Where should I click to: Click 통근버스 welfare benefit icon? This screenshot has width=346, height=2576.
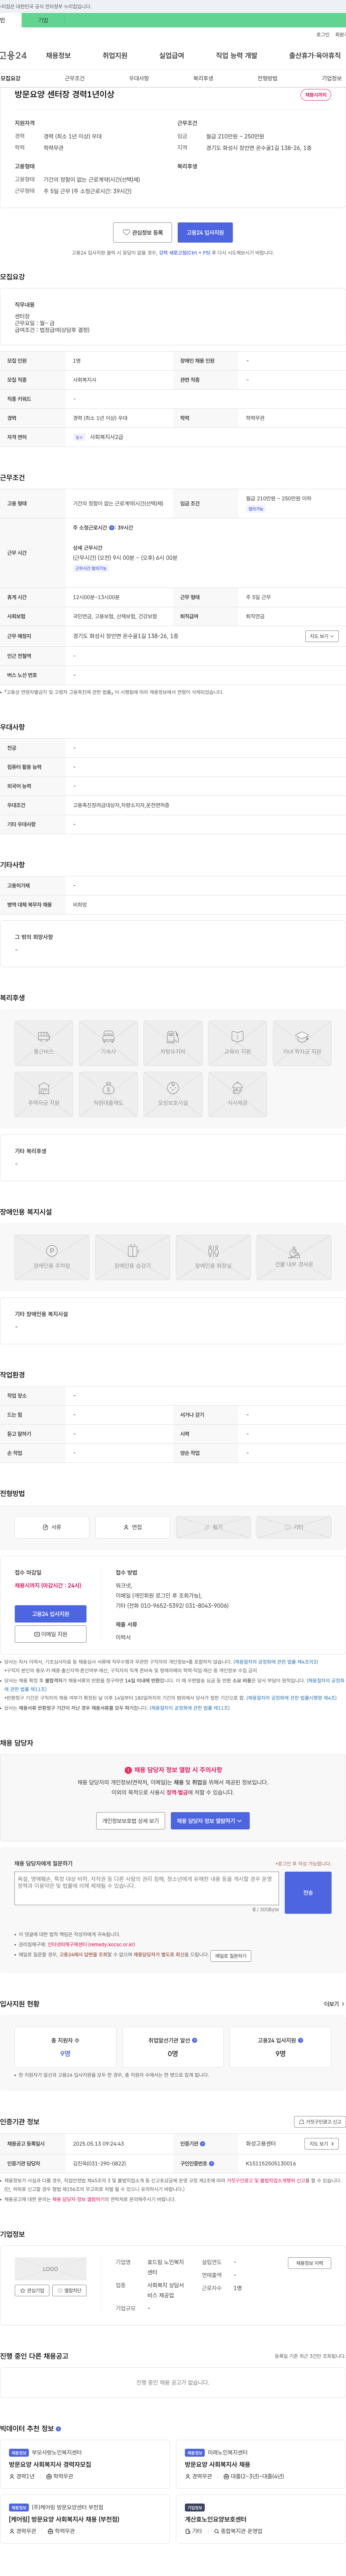[x=44, y=1042]
